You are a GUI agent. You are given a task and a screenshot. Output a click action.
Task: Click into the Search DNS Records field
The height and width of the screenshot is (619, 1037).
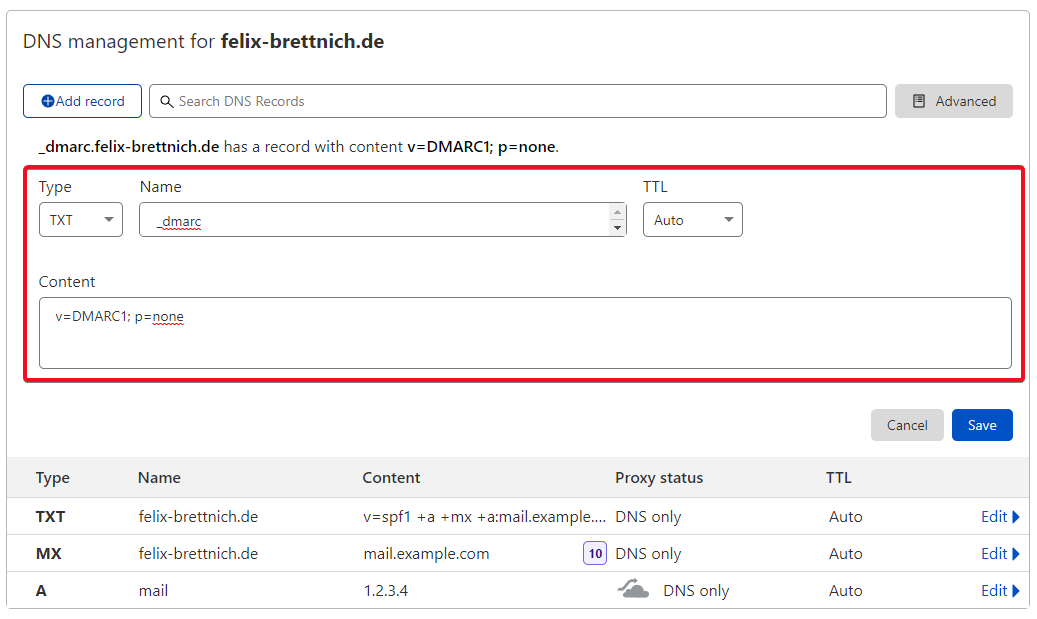[x=518, y=101]
